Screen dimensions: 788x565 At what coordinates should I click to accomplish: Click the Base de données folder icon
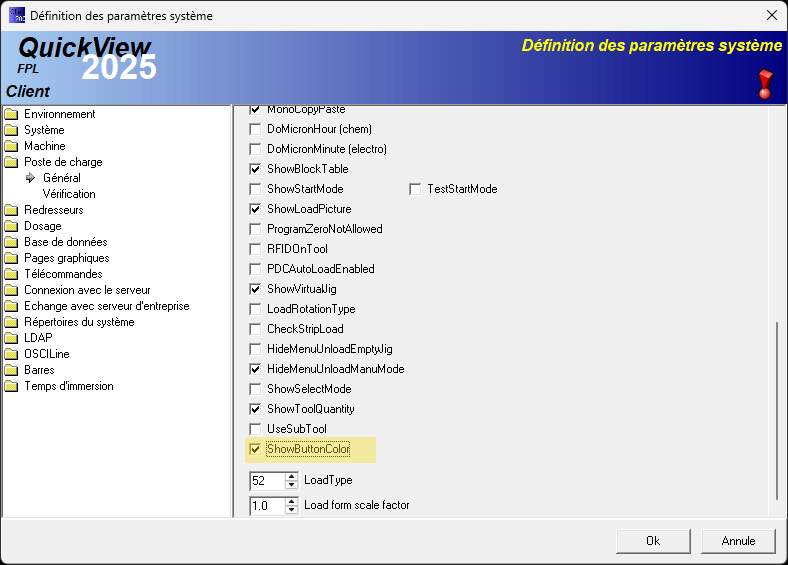pyautogui.click(x=11, y=242)
